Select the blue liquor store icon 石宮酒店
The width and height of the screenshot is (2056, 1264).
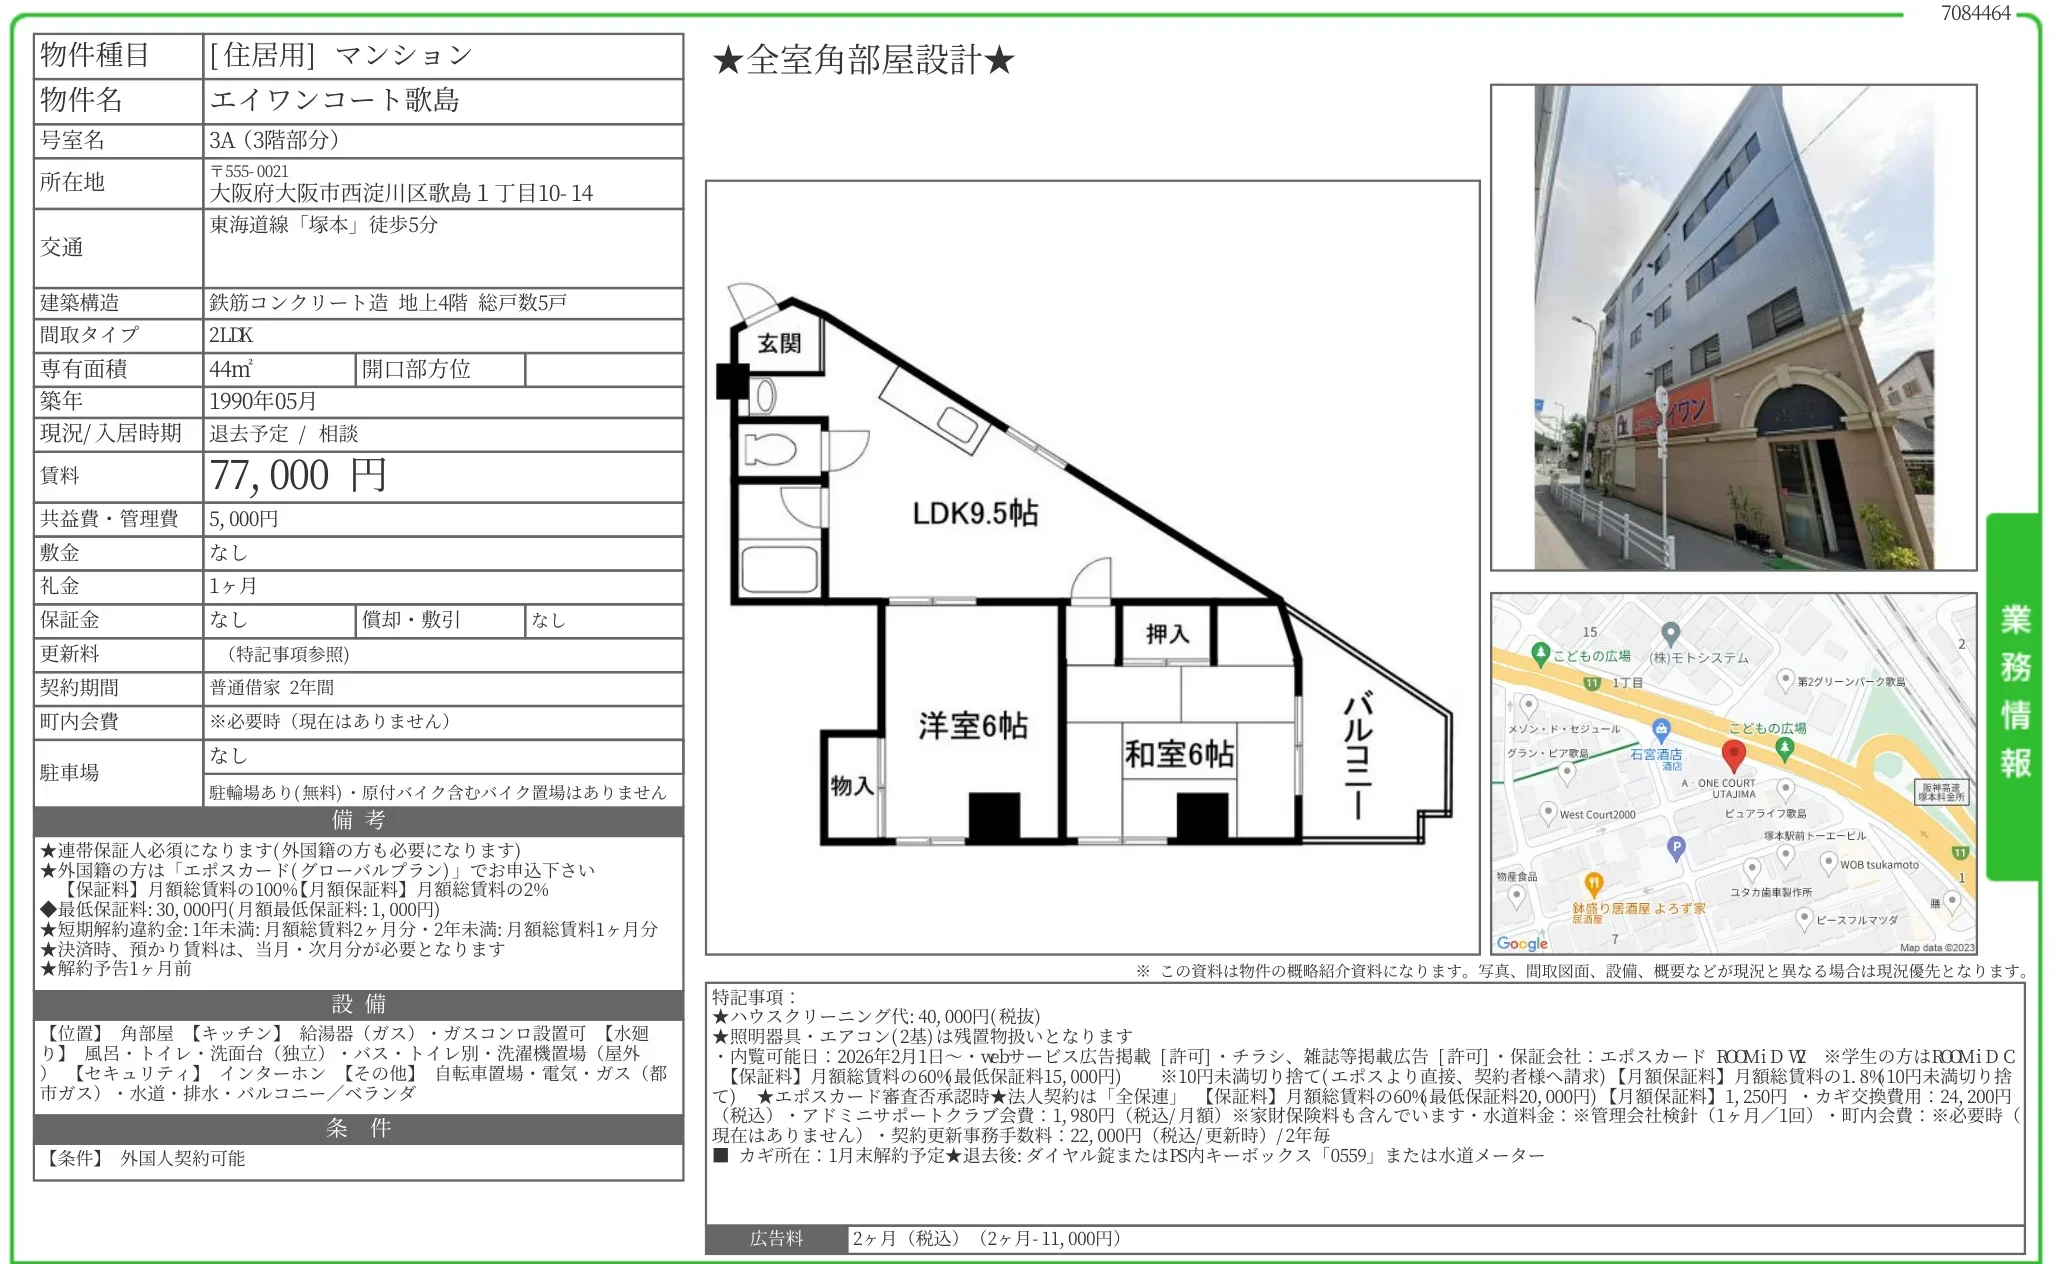1662,730
